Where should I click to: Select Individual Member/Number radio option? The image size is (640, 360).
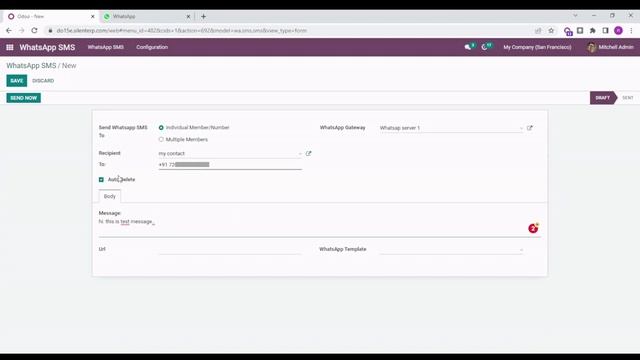pyautogui.click(x=161, y=128)
